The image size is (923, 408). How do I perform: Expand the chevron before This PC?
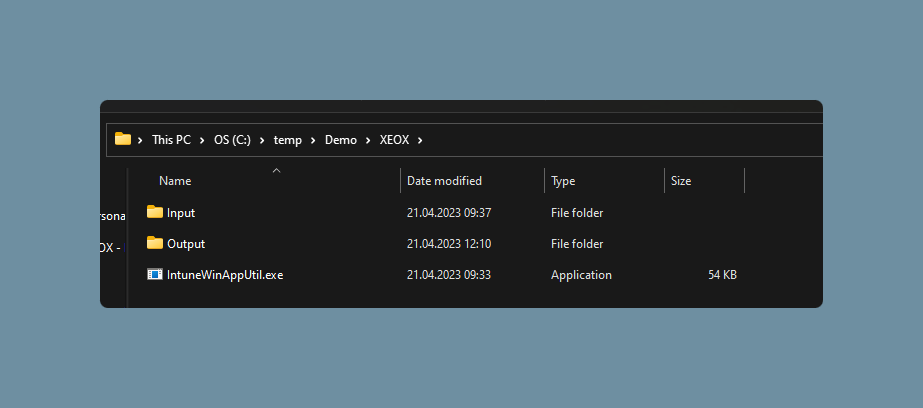(140, 140)
